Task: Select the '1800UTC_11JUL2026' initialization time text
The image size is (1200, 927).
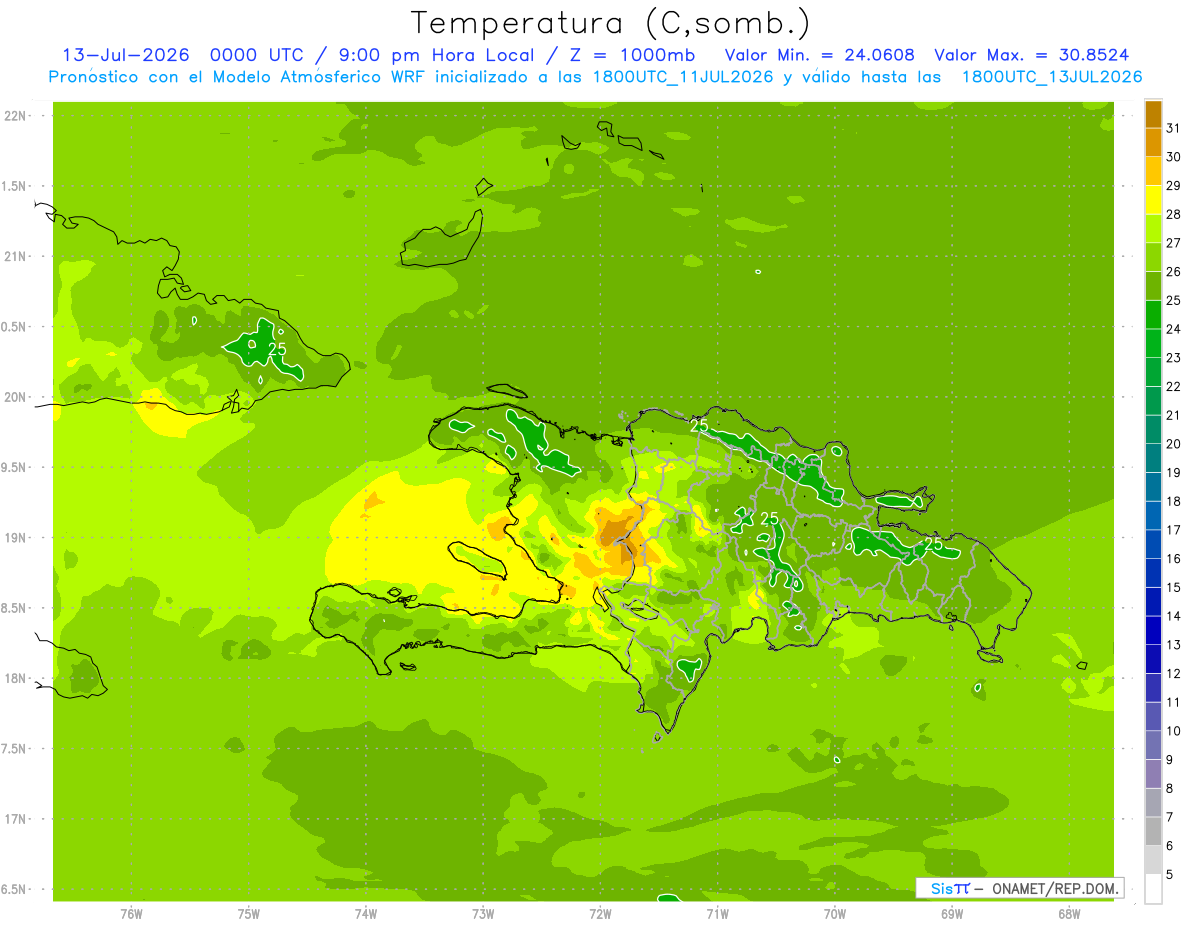Action: (x=682, y=77)
